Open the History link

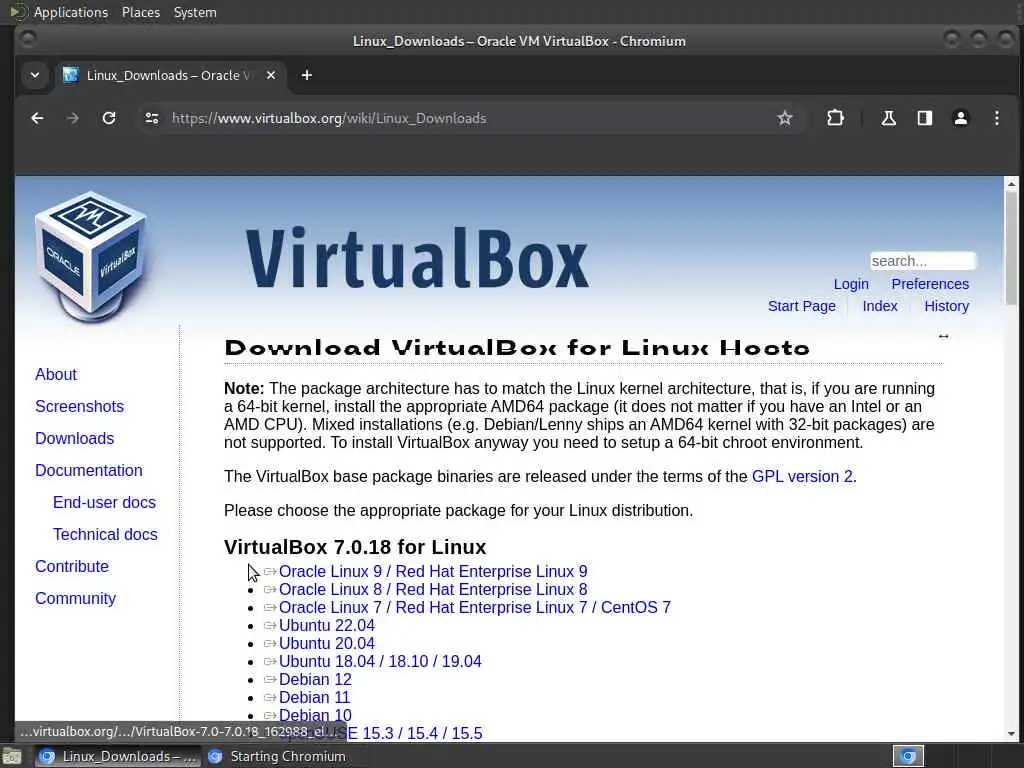(x=946, y=306)
